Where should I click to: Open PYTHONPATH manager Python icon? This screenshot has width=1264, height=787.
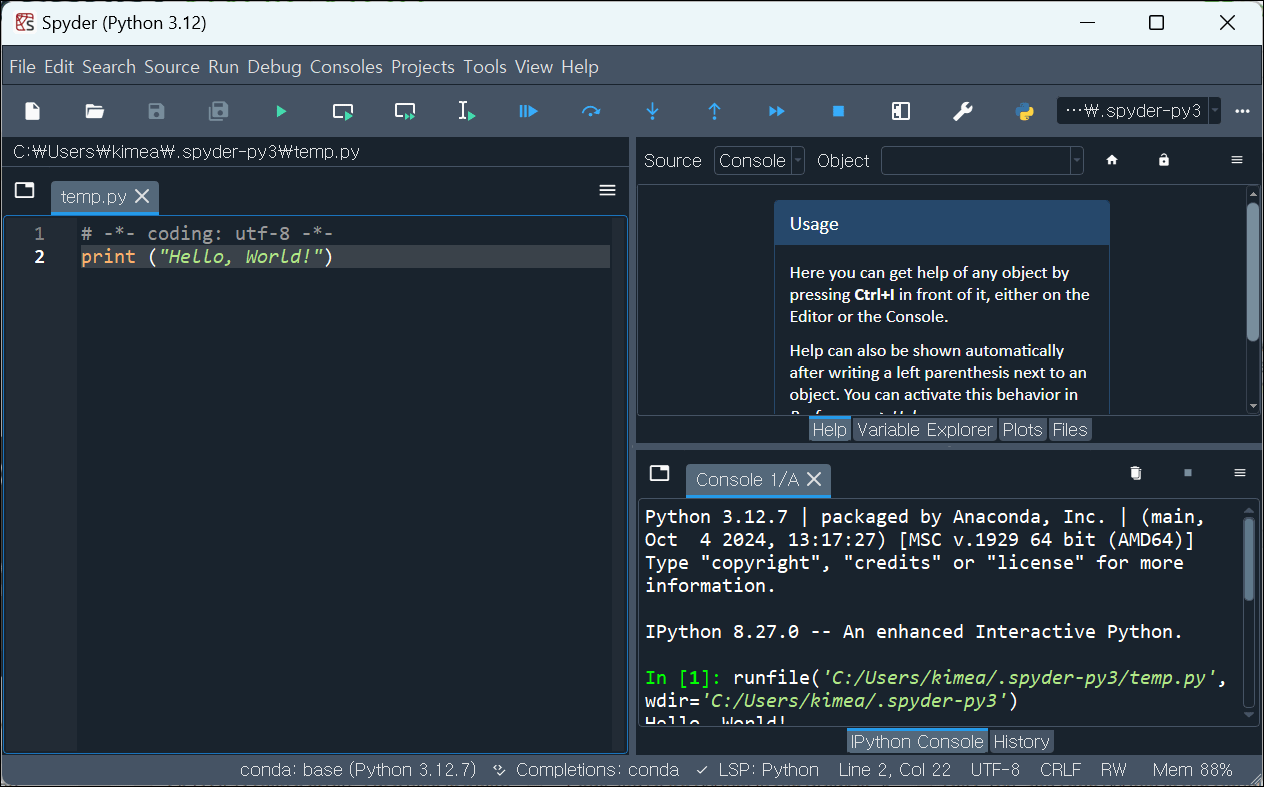pos(1025,111)
